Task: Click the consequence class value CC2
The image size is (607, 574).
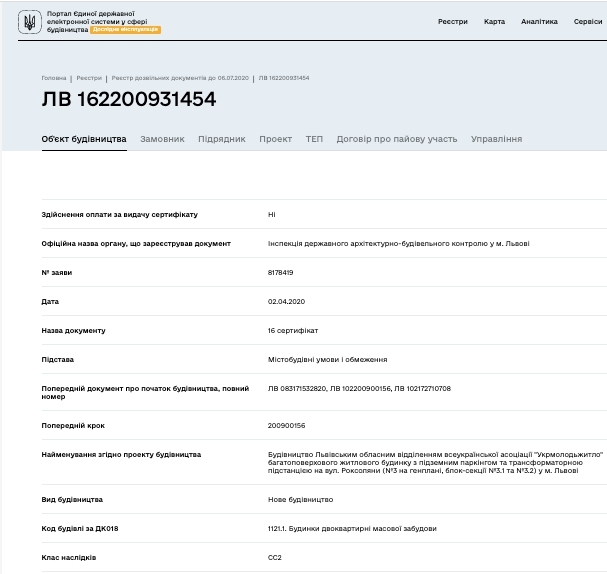Action: [274, 557]
